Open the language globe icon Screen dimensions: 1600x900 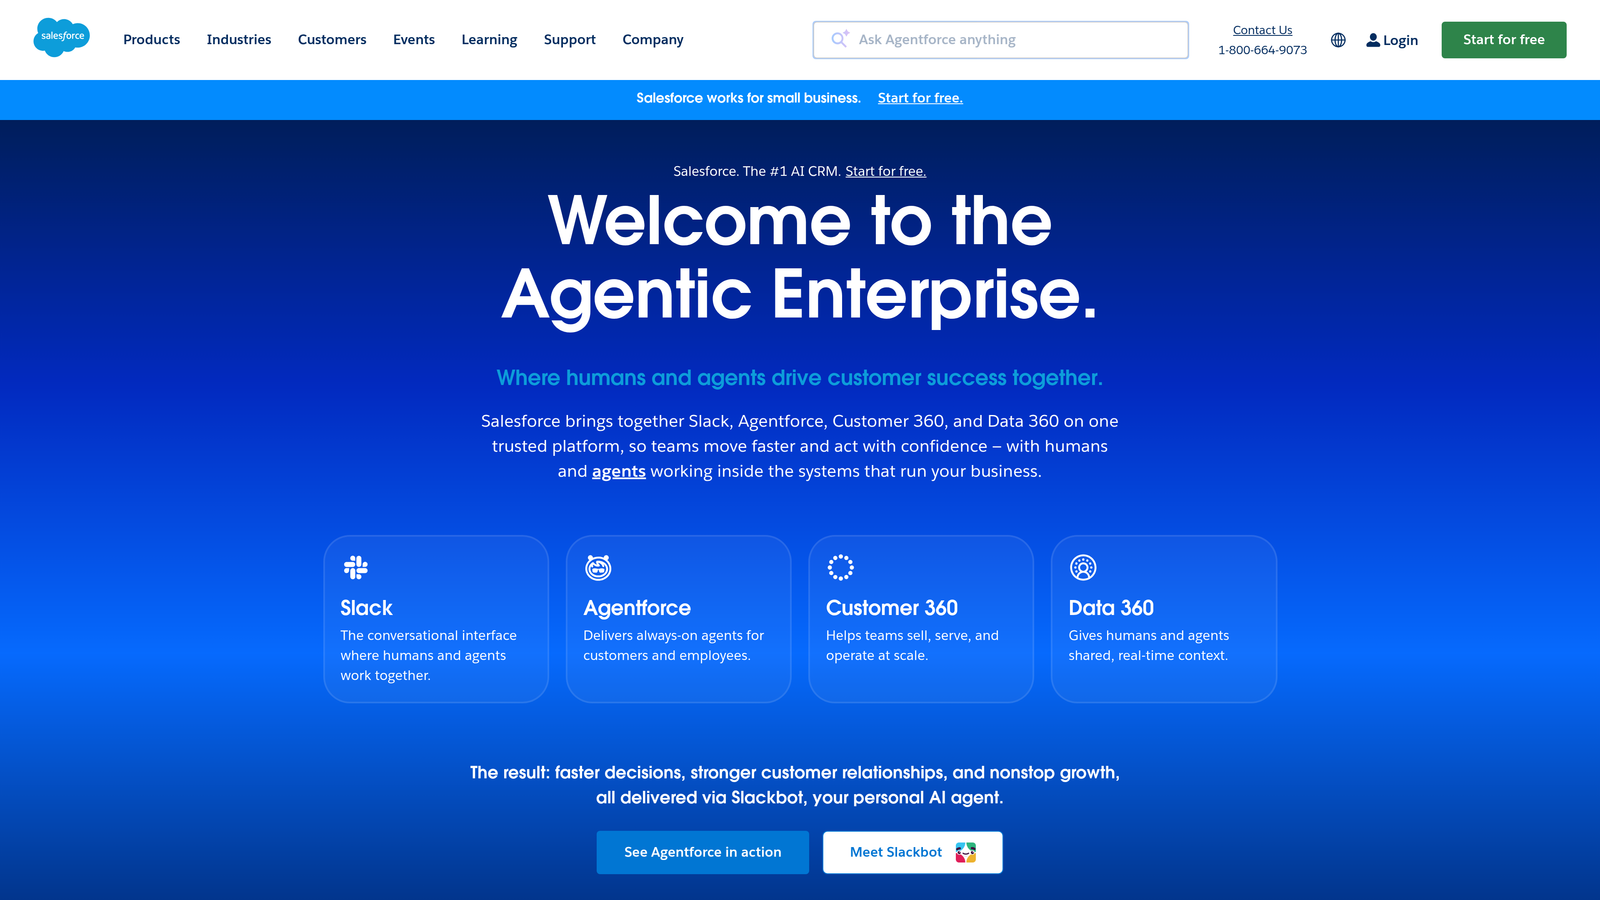(x=1338, y=40)
